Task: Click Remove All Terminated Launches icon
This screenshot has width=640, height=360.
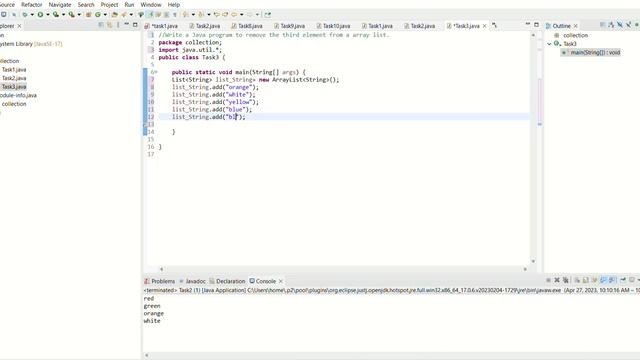Action: [x=565, y=280]
